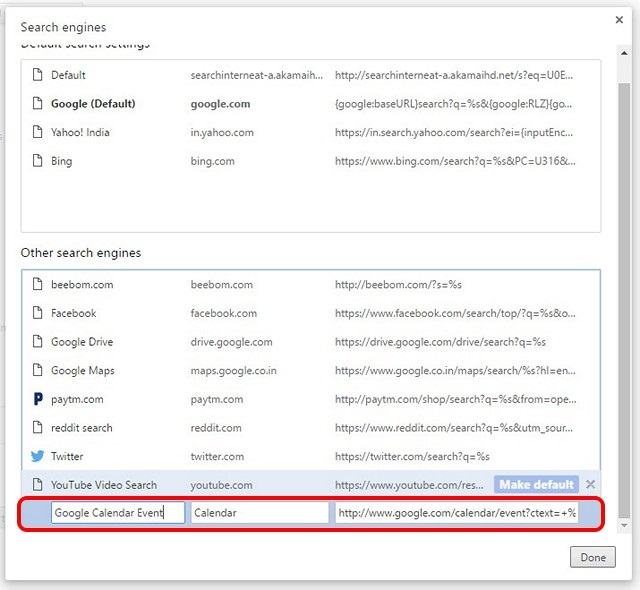Image resolution: width=640 pixels, height=590 pixels.
Task: Click the Other search engines heading
Action: point(81,253)
